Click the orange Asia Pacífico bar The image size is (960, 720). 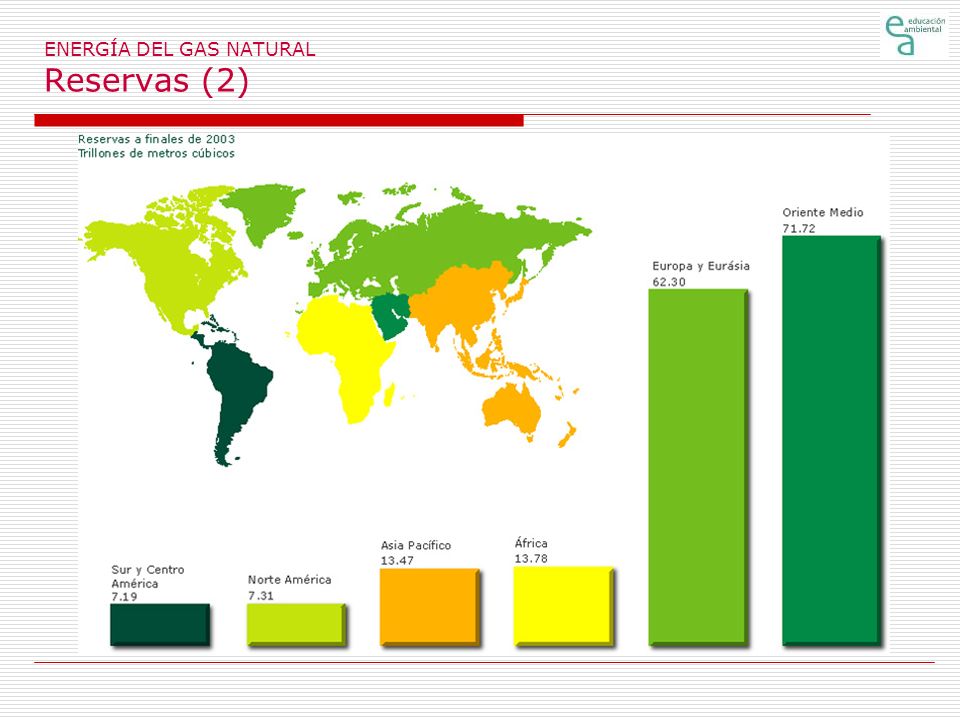click(x=430, y=607)
